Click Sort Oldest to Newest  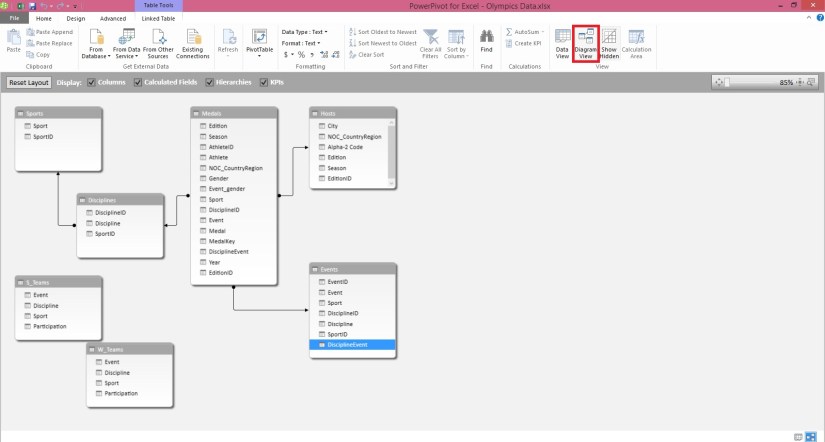coord(383,32)
